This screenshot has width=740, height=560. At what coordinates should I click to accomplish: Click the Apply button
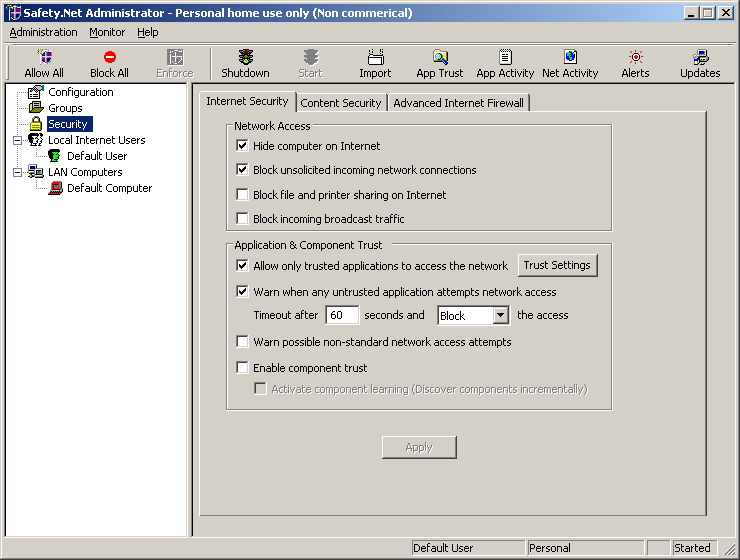click(419, 447)
